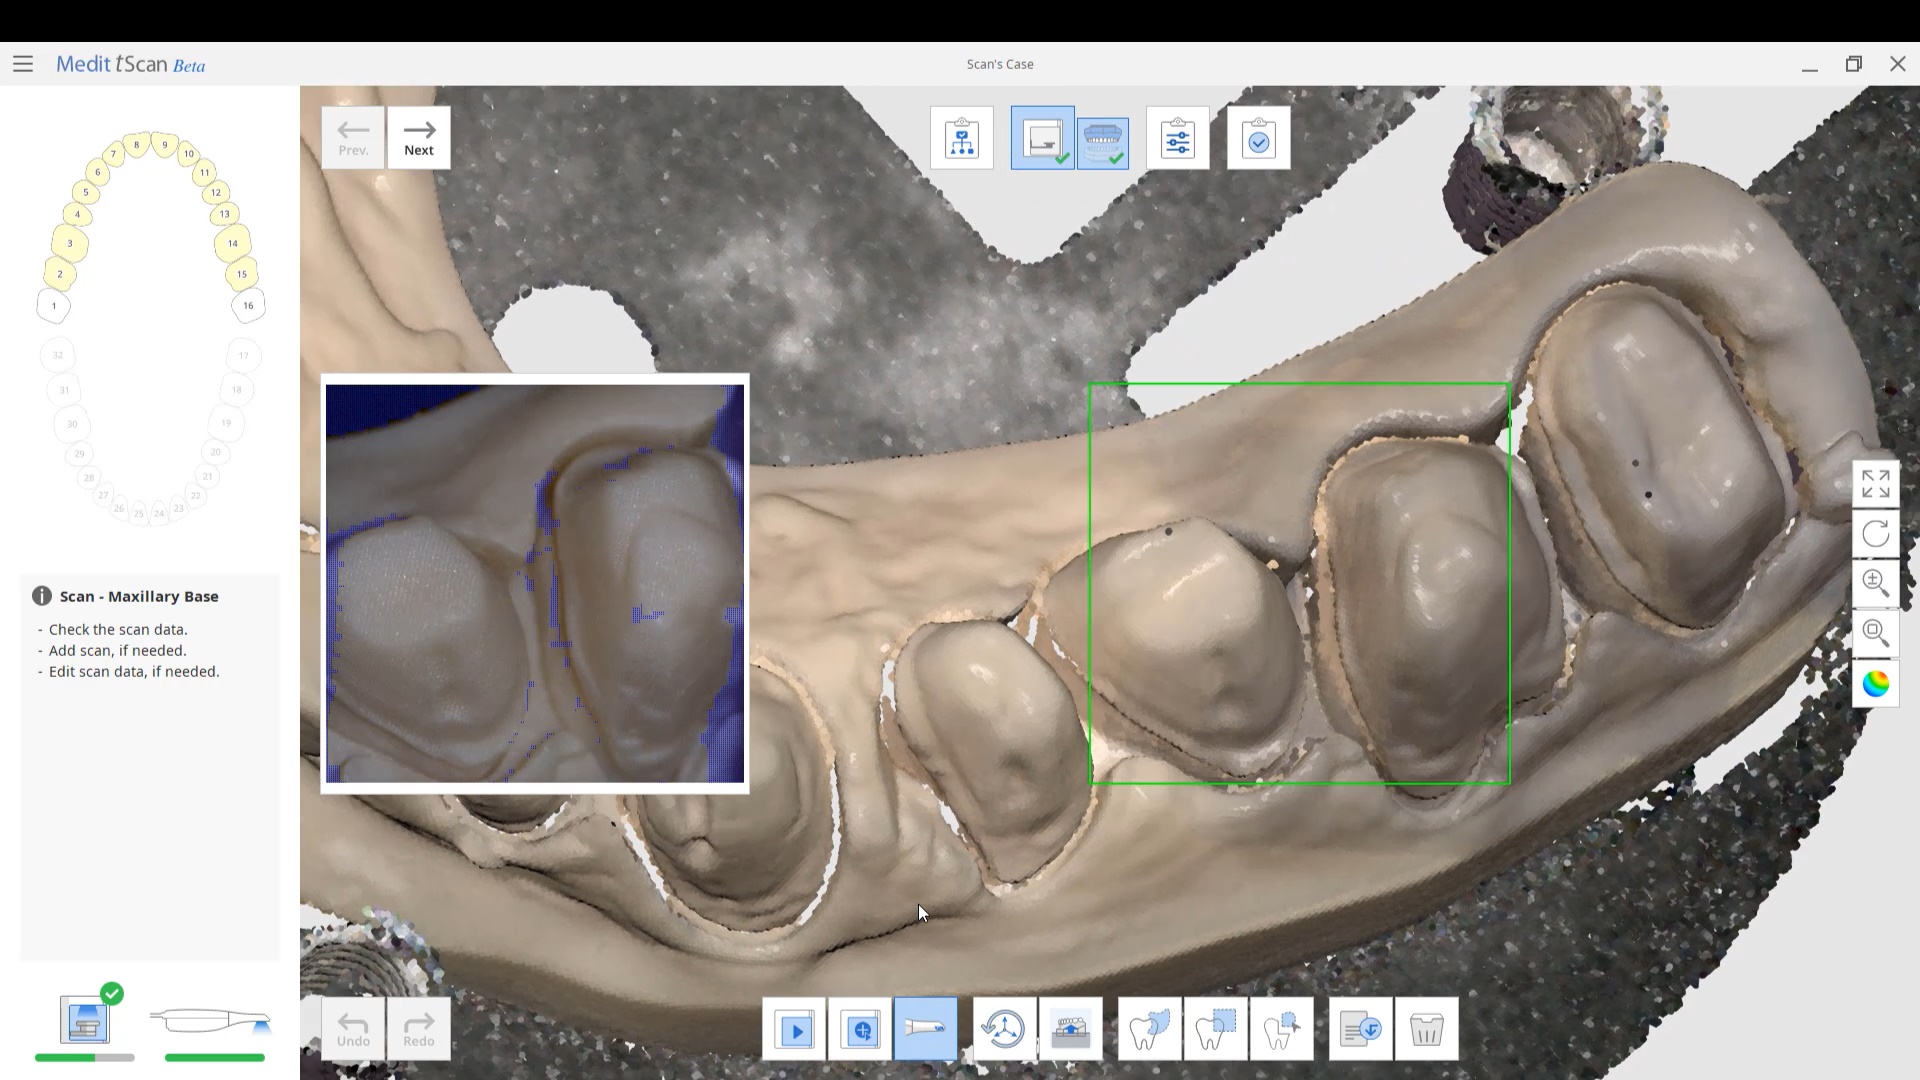Go to the previous step with Prev.
Image resolution: width=1920 pixels, height=1080 pixels.
click(x=353, y=138)
